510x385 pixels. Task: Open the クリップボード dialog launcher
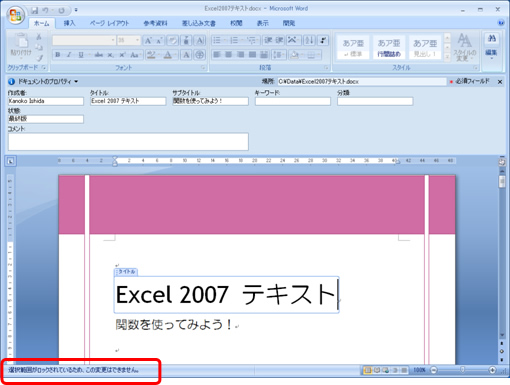[44, 68]
